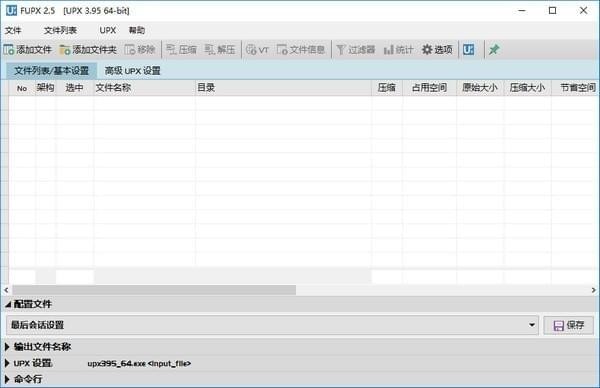
Task: Open Statistics (统计) from toolbar
Action: (398, 49)
